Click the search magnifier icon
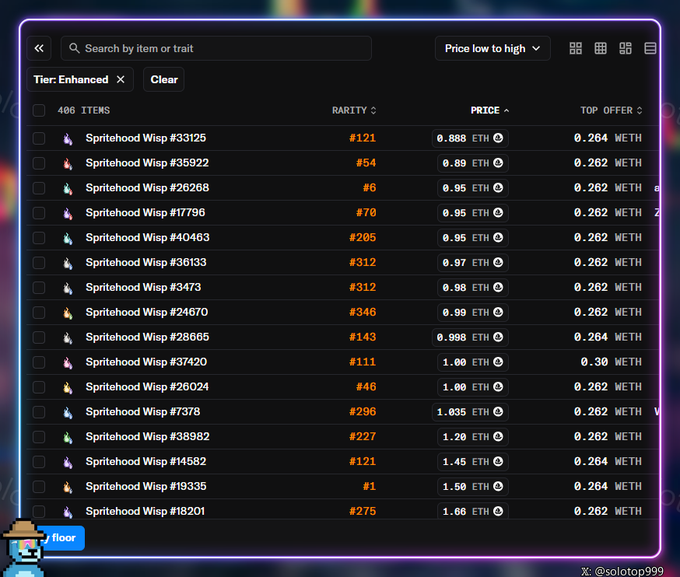 point(74,48)
